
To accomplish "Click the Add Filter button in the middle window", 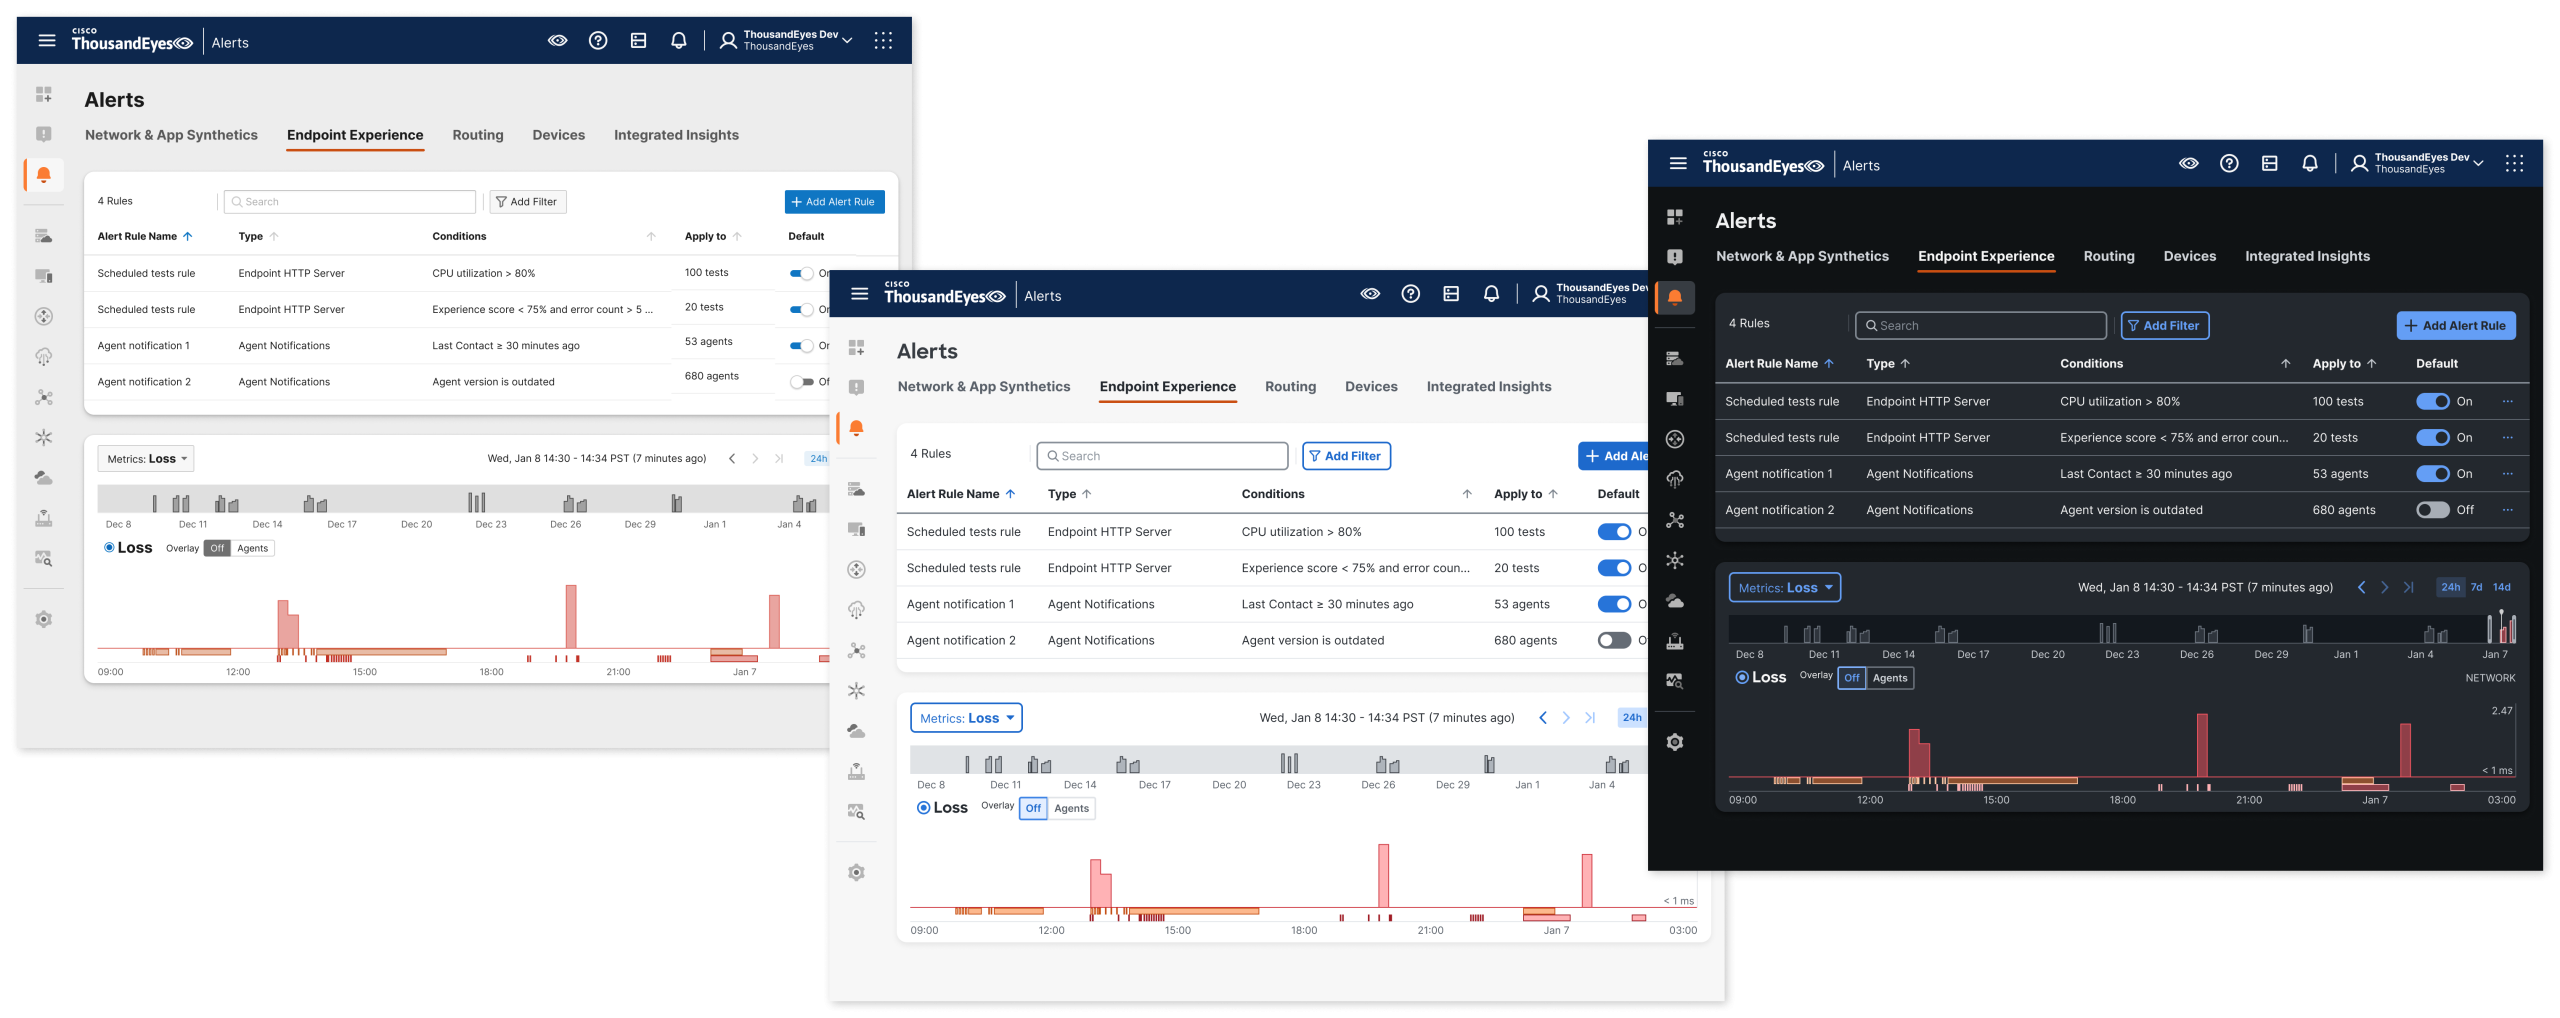I will point(1346,456).
